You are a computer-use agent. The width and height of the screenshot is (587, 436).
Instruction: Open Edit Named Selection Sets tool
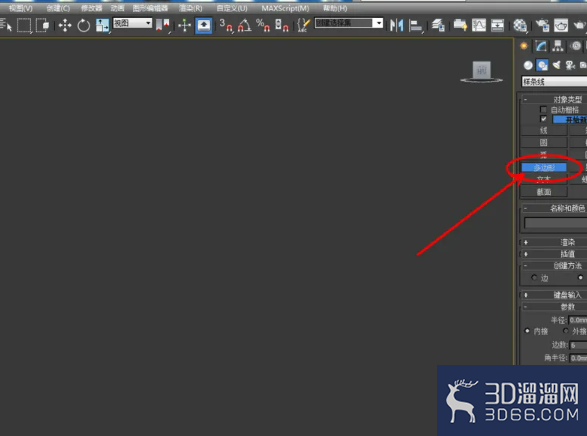click(x=304, y=25)
